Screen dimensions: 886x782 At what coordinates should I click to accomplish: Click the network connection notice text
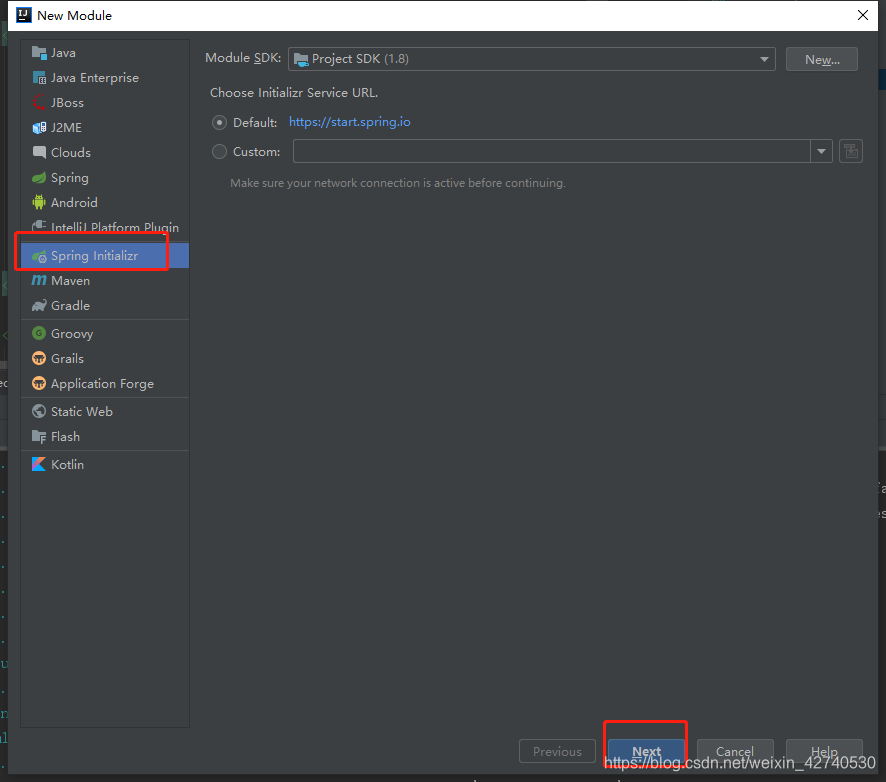pyautogui.click(x=398, y=183)
